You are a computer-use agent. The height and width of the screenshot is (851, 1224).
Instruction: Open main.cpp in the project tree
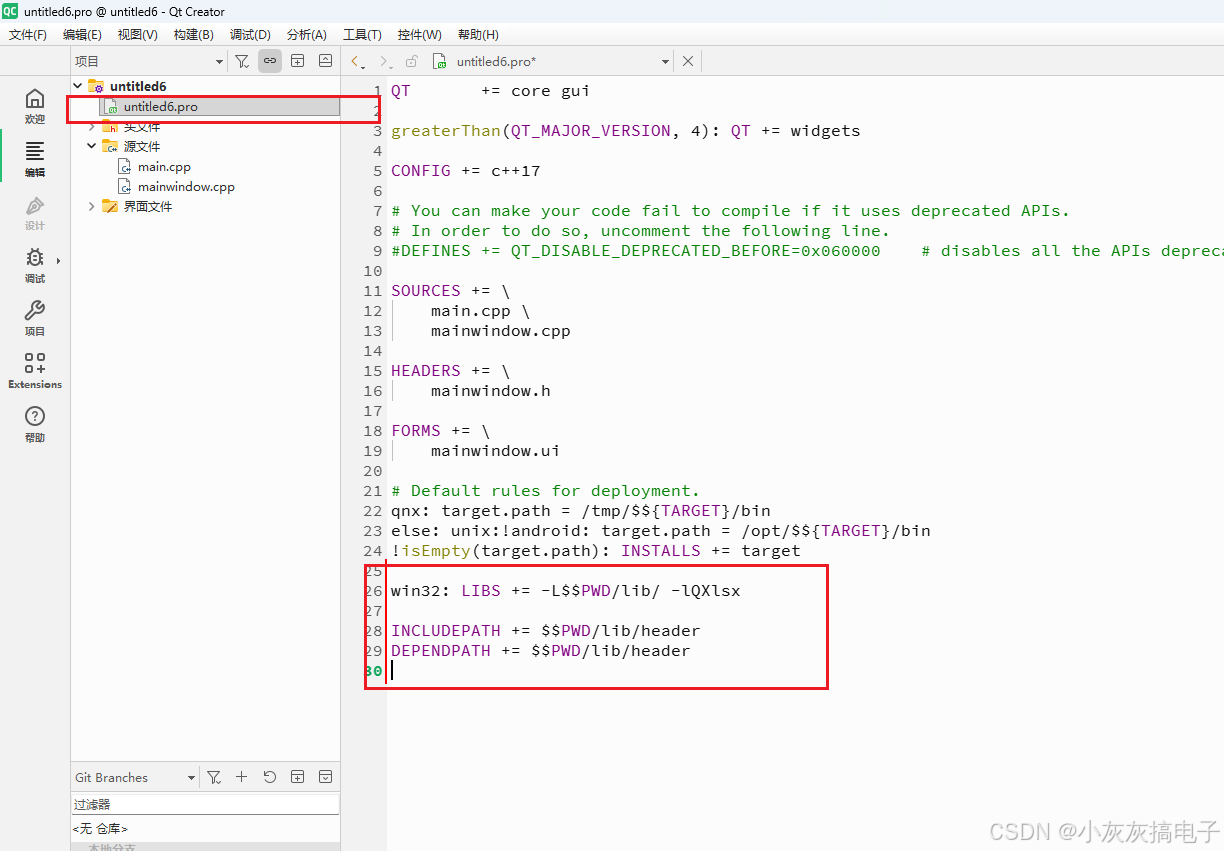point(164,166)
